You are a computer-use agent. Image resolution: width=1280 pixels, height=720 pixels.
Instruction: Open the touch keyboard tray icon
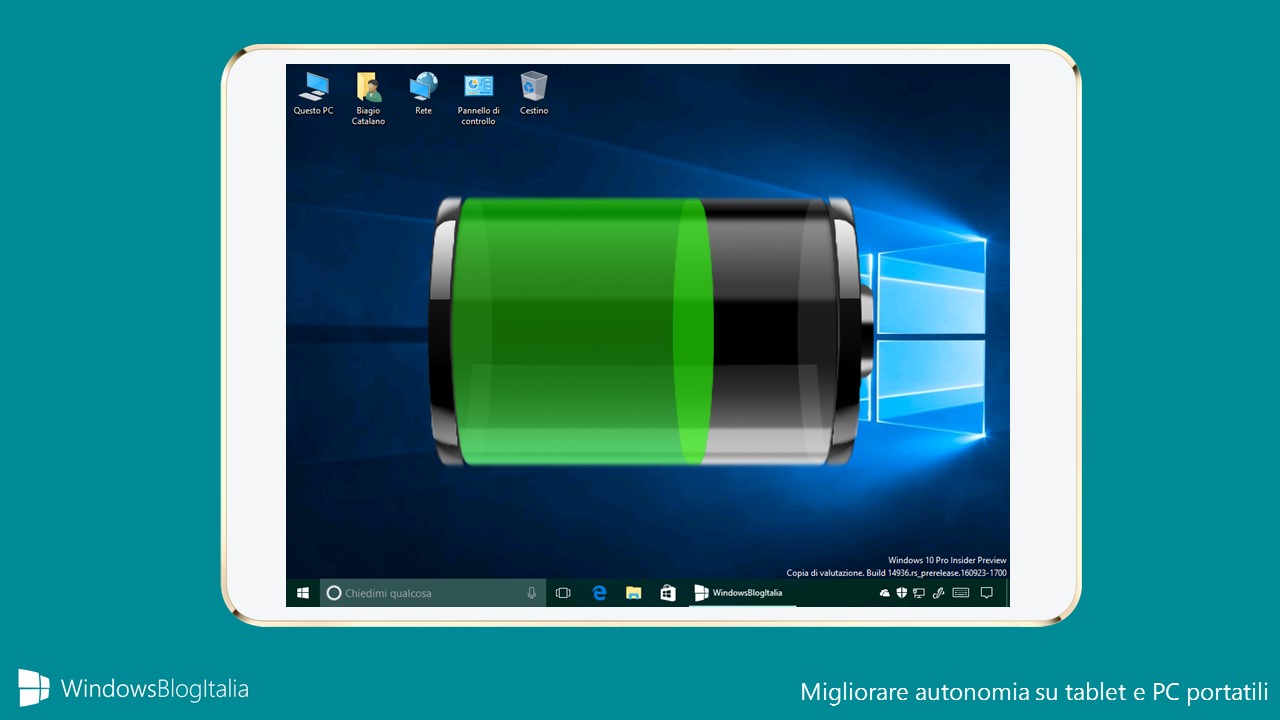point(961,593)
